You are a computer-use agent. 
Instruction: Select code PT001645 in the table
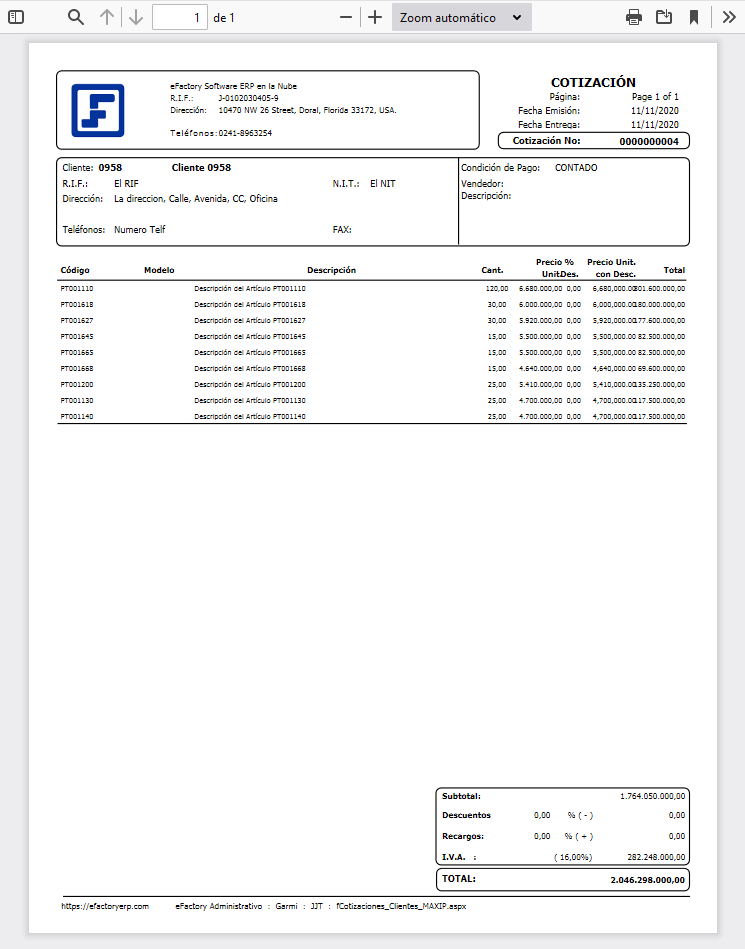pyautogui.click(x=77, y=337)
